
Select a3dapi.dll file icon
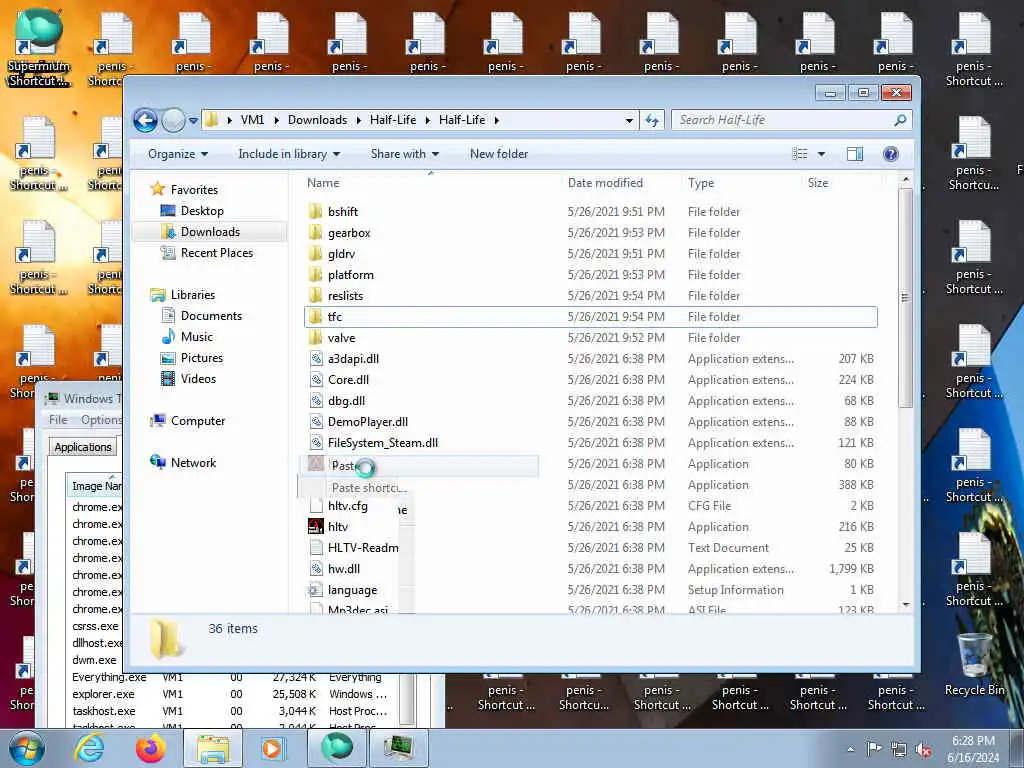click(x=316, y=359)
